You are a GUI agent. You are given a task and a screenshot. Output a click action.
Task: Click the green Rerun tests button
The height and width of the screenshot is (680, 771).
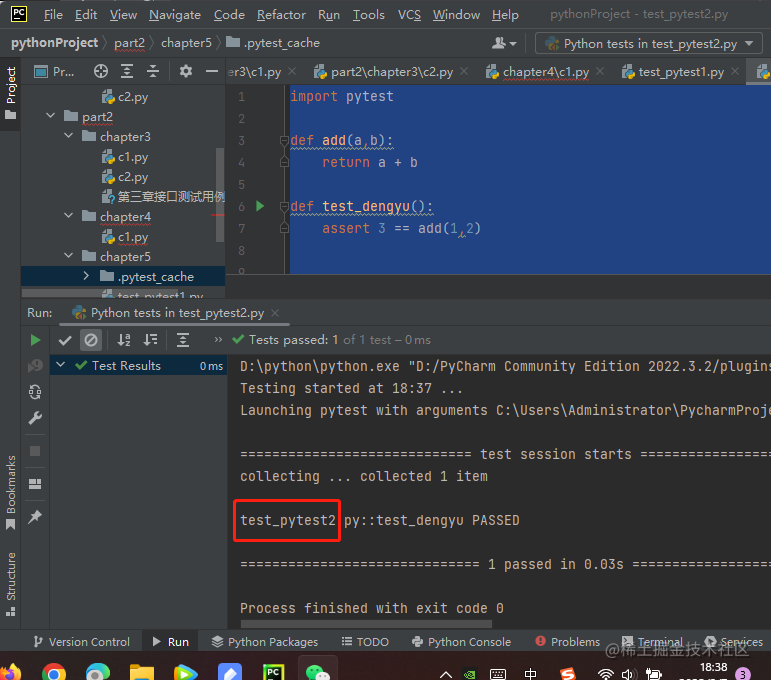(x=36, y=340)
